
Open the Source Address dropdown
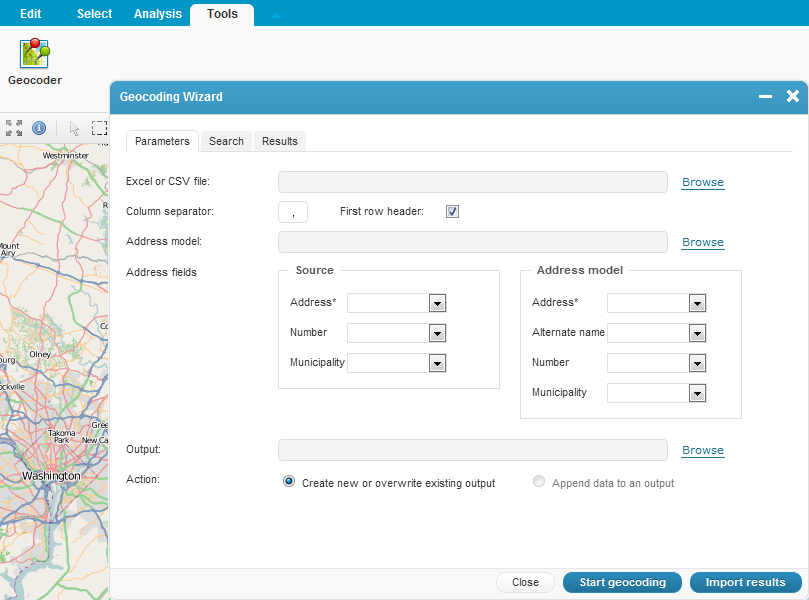437,302
